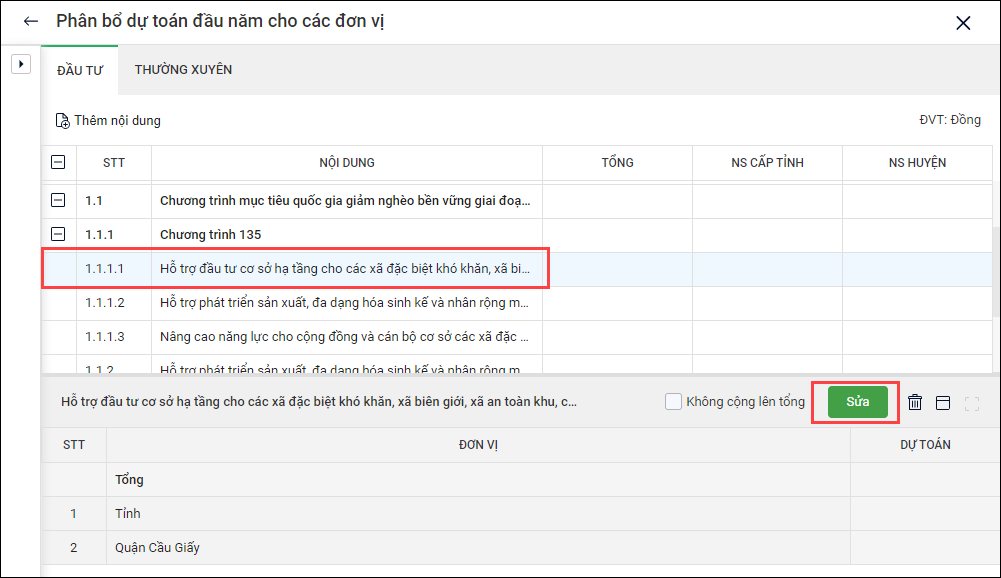This screenshot has width=1001, height=578.
Task: Collapse row 1.1.1 Chương trình 135
Action: 58,235
